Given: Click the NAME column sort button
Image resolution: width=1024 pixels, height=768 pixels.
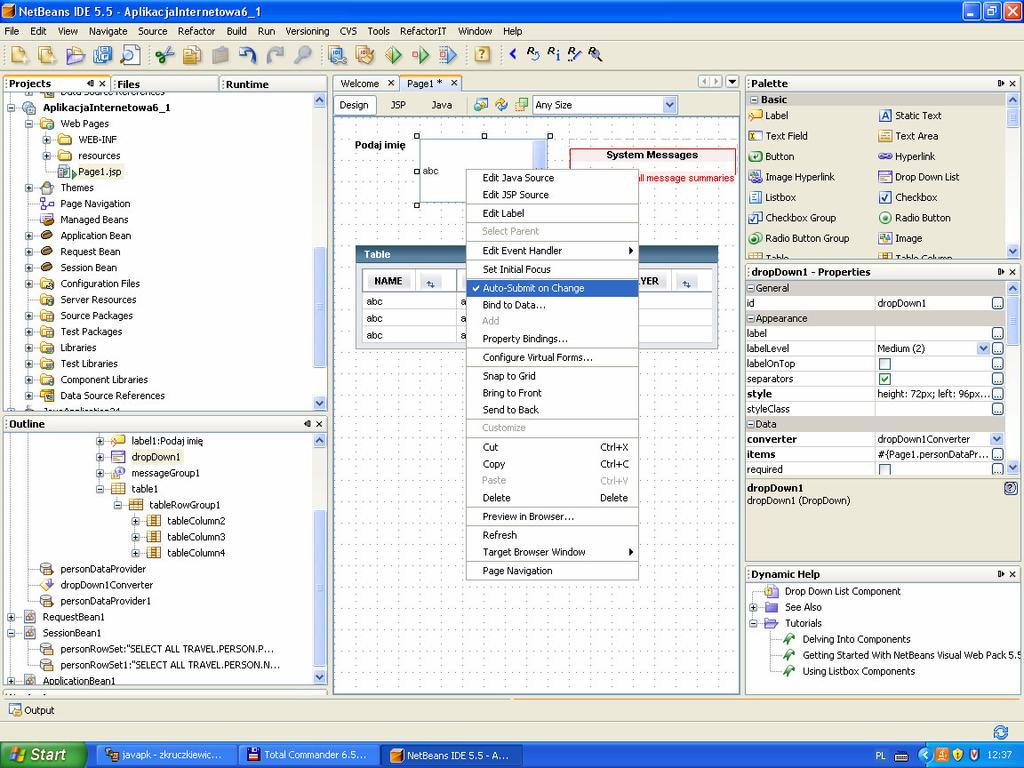Looking at the screenshot, I should [x=430, y=282].
